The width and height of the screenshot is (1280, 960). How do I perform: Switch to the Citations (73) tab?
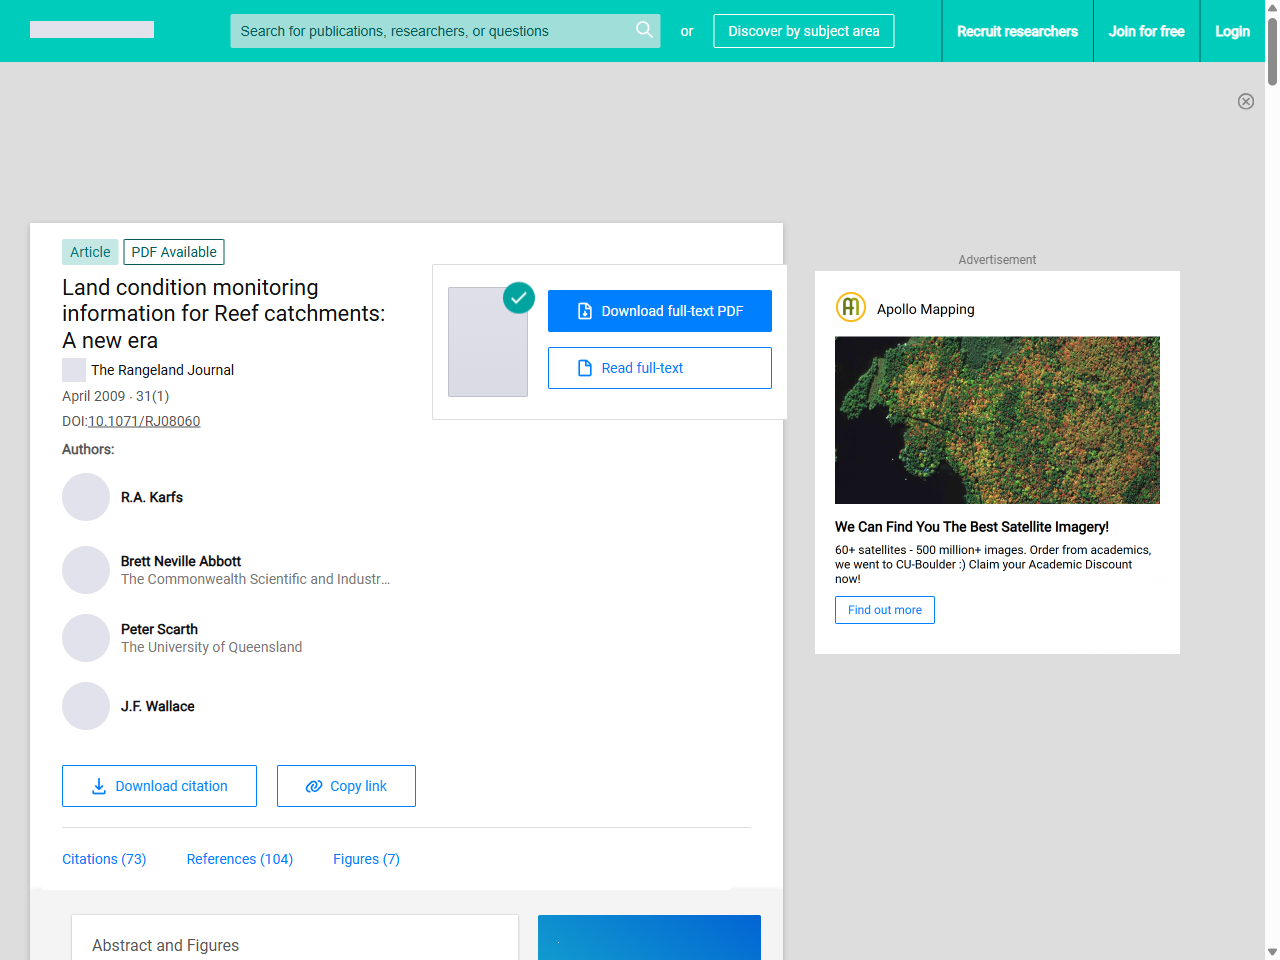(x=104, y=859)
